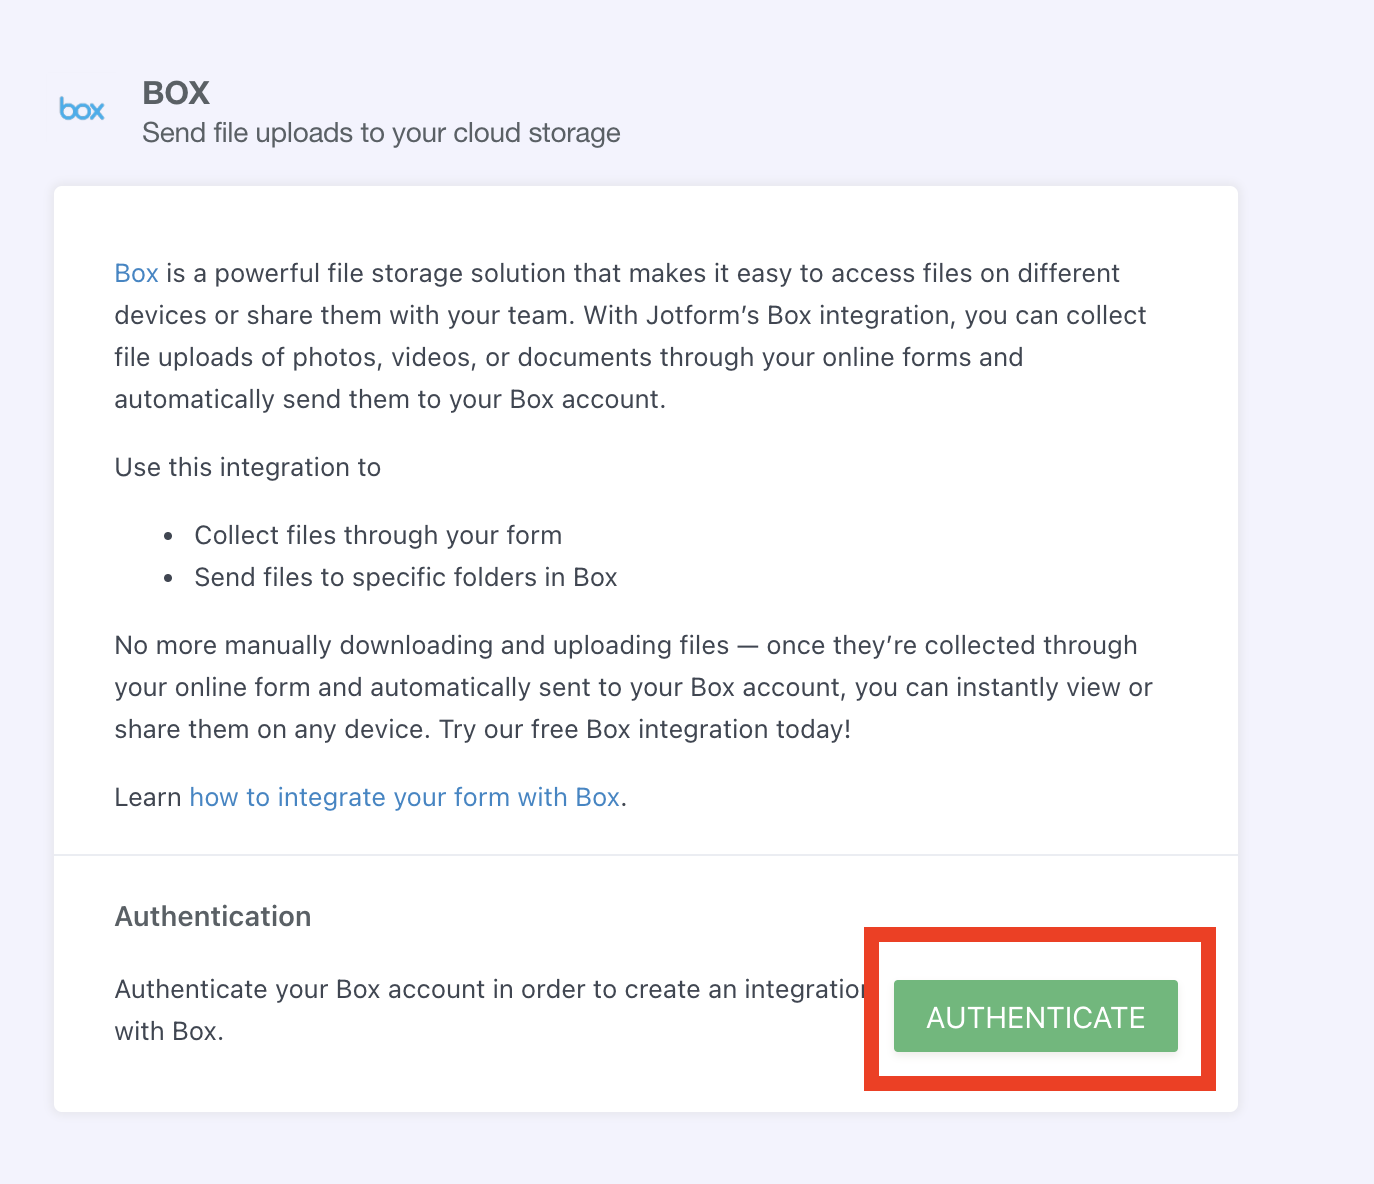The width and height of the screenshot is (1374, 1184).
Task: Click the Send files to specific folders bullet
Action: pos(405,577)
